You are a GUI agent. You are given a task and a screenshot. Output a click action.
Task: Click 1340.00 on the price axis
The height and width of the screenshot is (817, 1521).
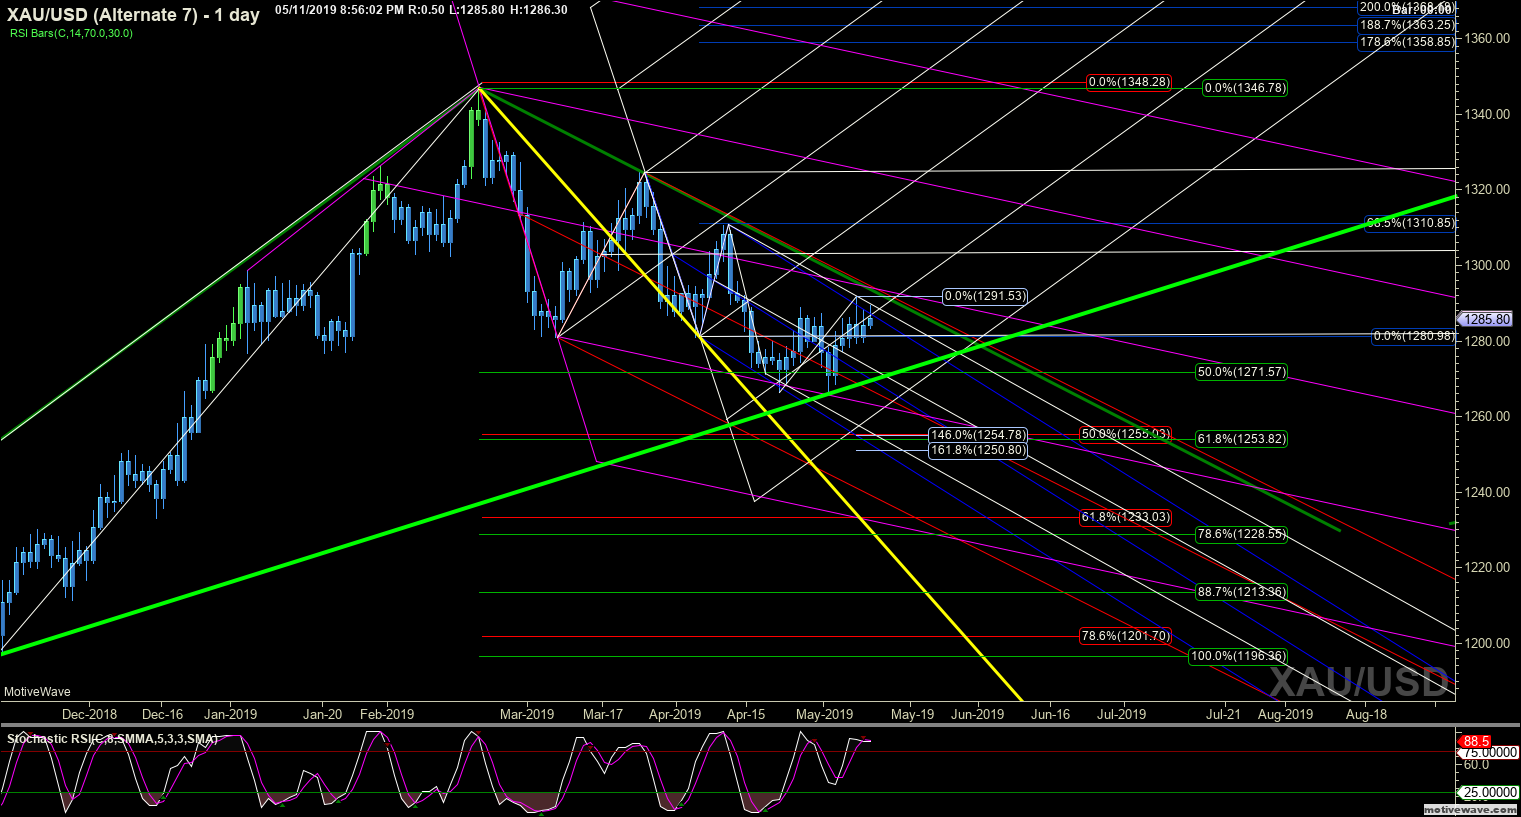[x=1489, y=114]
